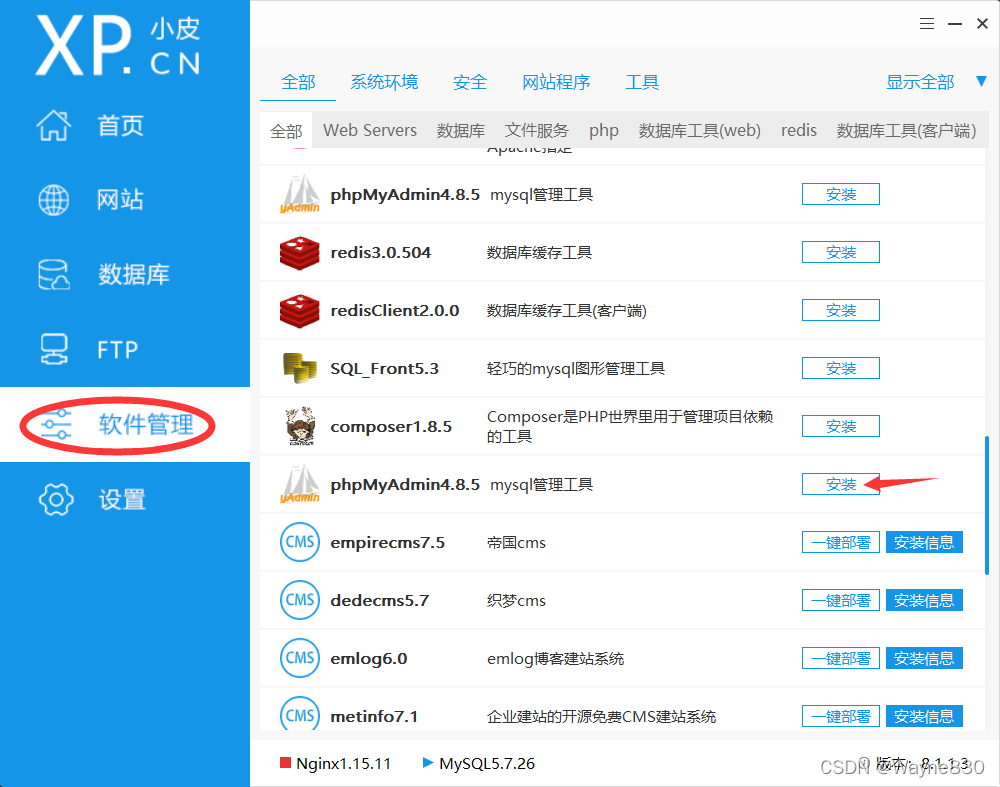Click 一键部署 for empirecms7.5

coord(841,542)
